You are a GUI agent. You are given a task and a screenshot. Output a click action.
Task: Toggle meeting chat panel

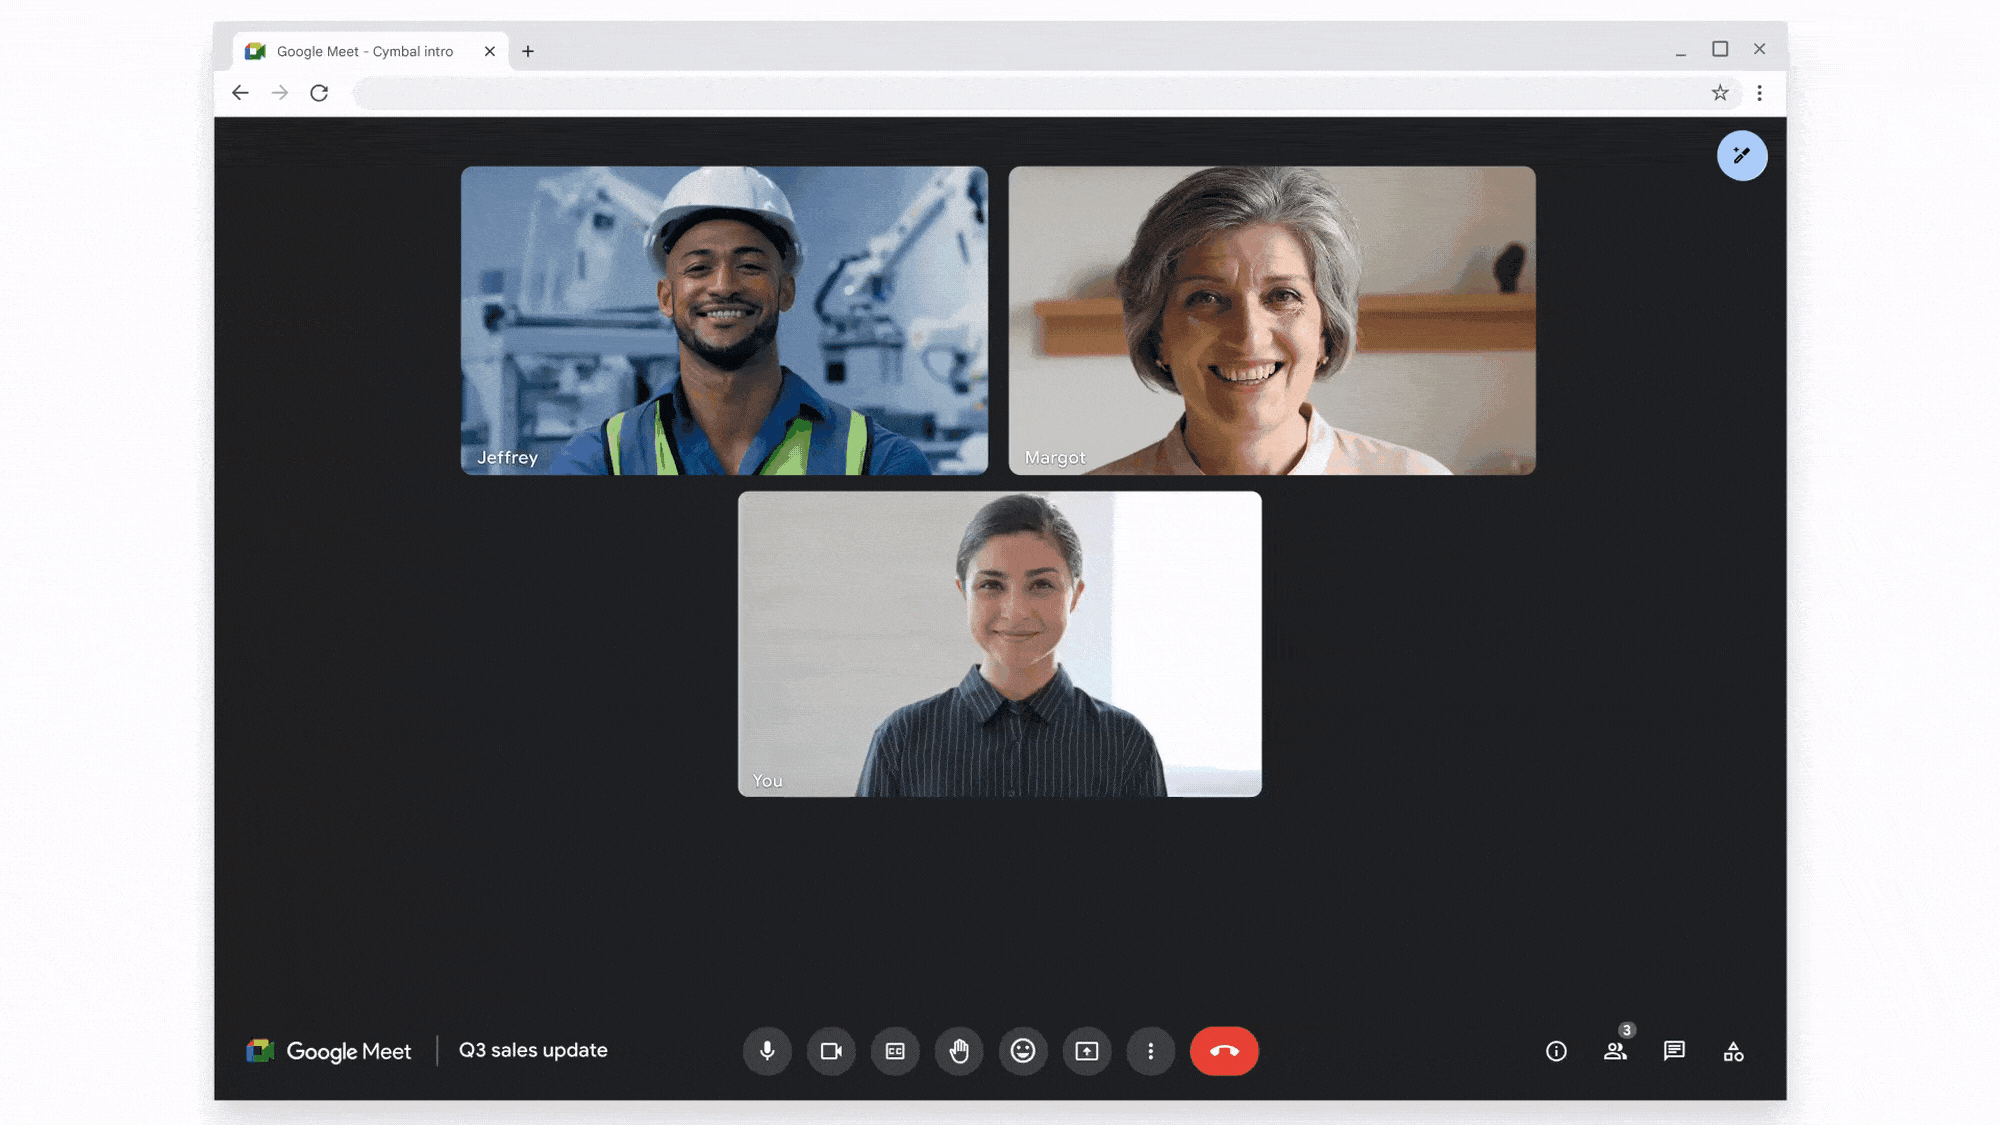tap(1674, 1051)
